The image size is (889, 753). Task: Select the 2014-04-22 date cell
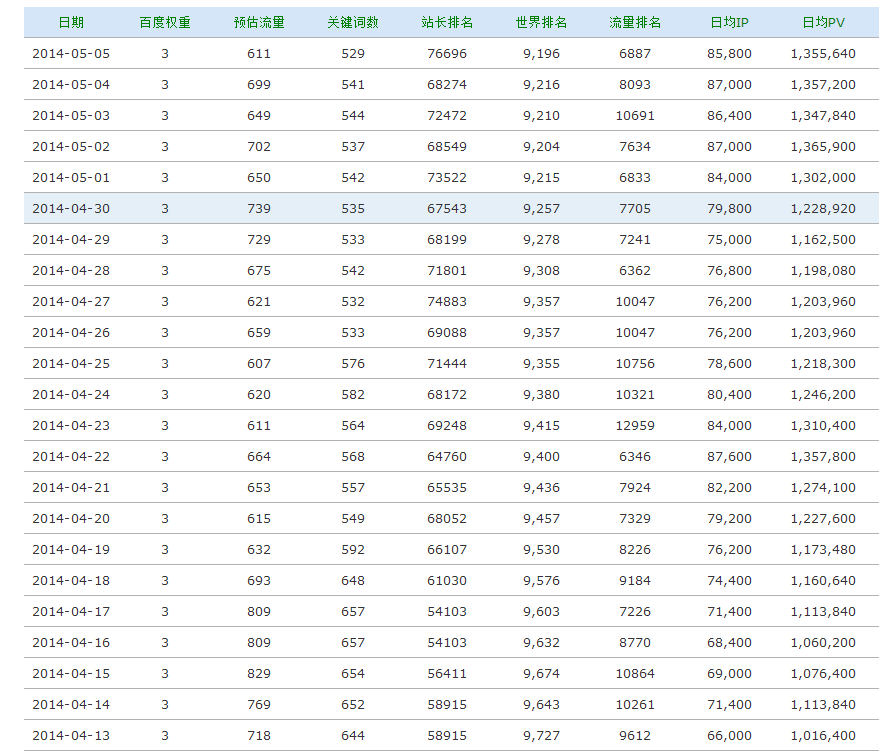click(71, 456)
